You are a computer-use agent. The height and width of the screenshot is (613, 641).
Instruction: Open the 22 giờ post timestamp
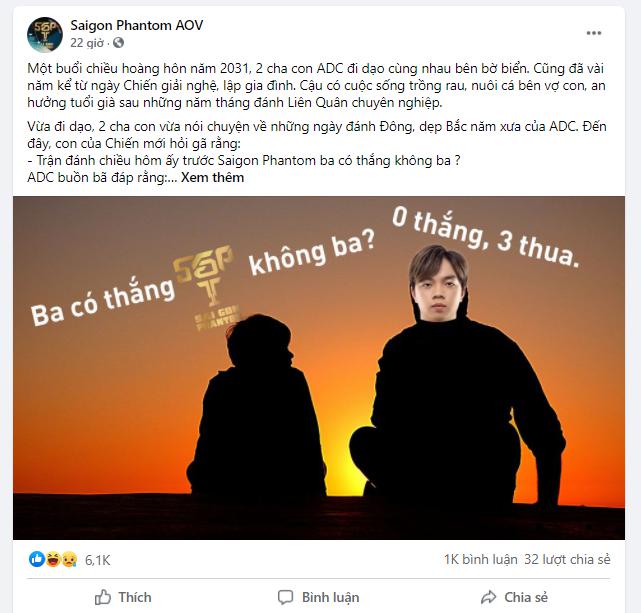[87, 43]
